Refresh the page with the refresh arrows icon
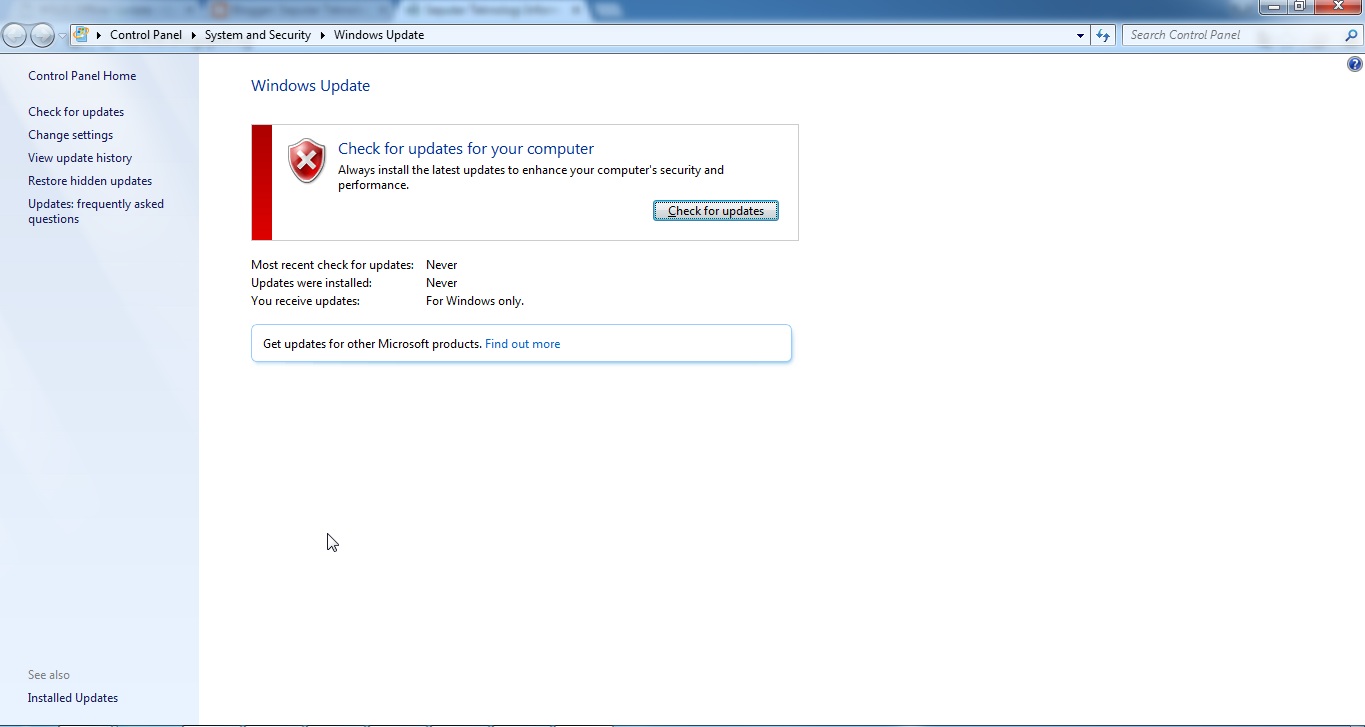The height and width of the screenshot is (727, 1365). point(1101,34)
